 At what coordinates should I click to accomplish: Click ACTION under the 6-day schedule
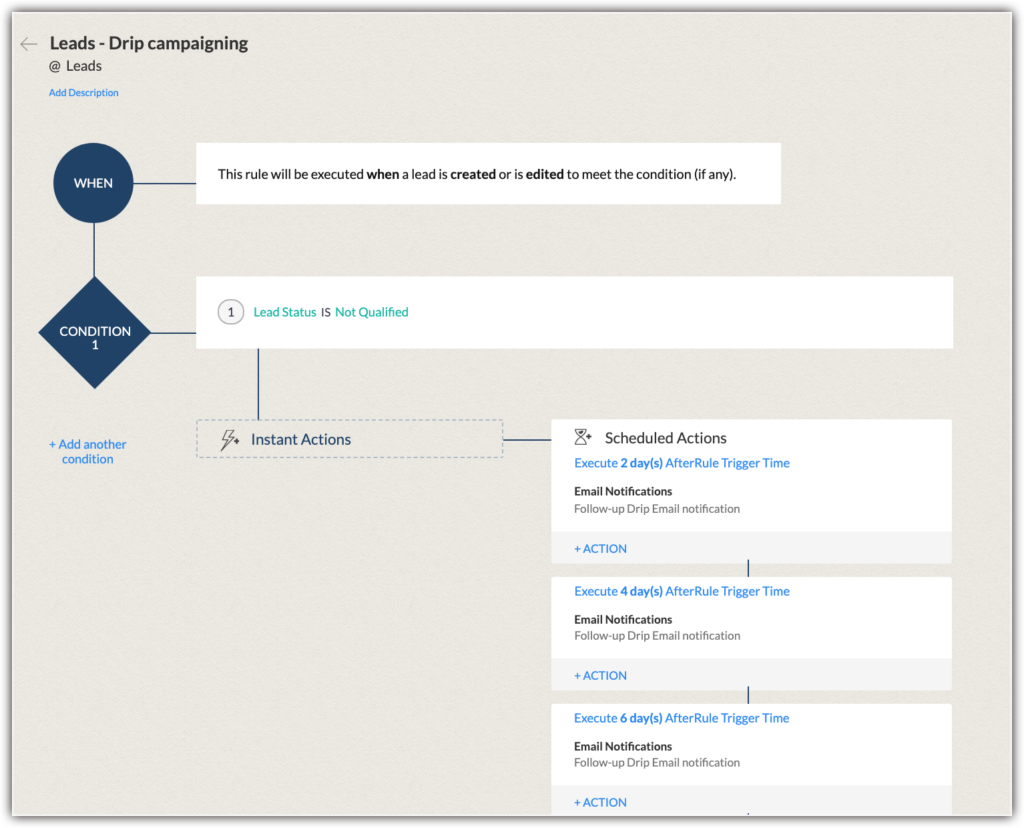[600, 802]
